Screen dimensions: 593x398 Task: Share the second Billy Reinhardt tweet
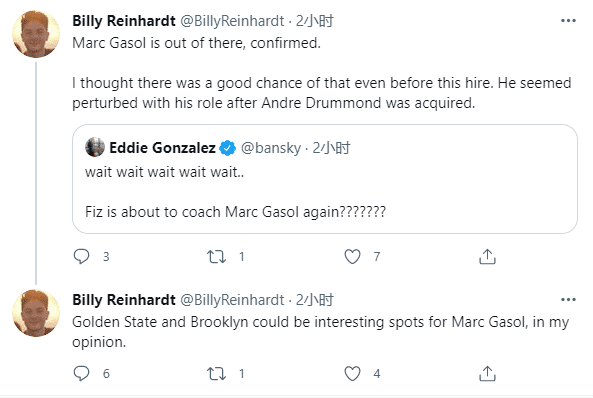487,373
